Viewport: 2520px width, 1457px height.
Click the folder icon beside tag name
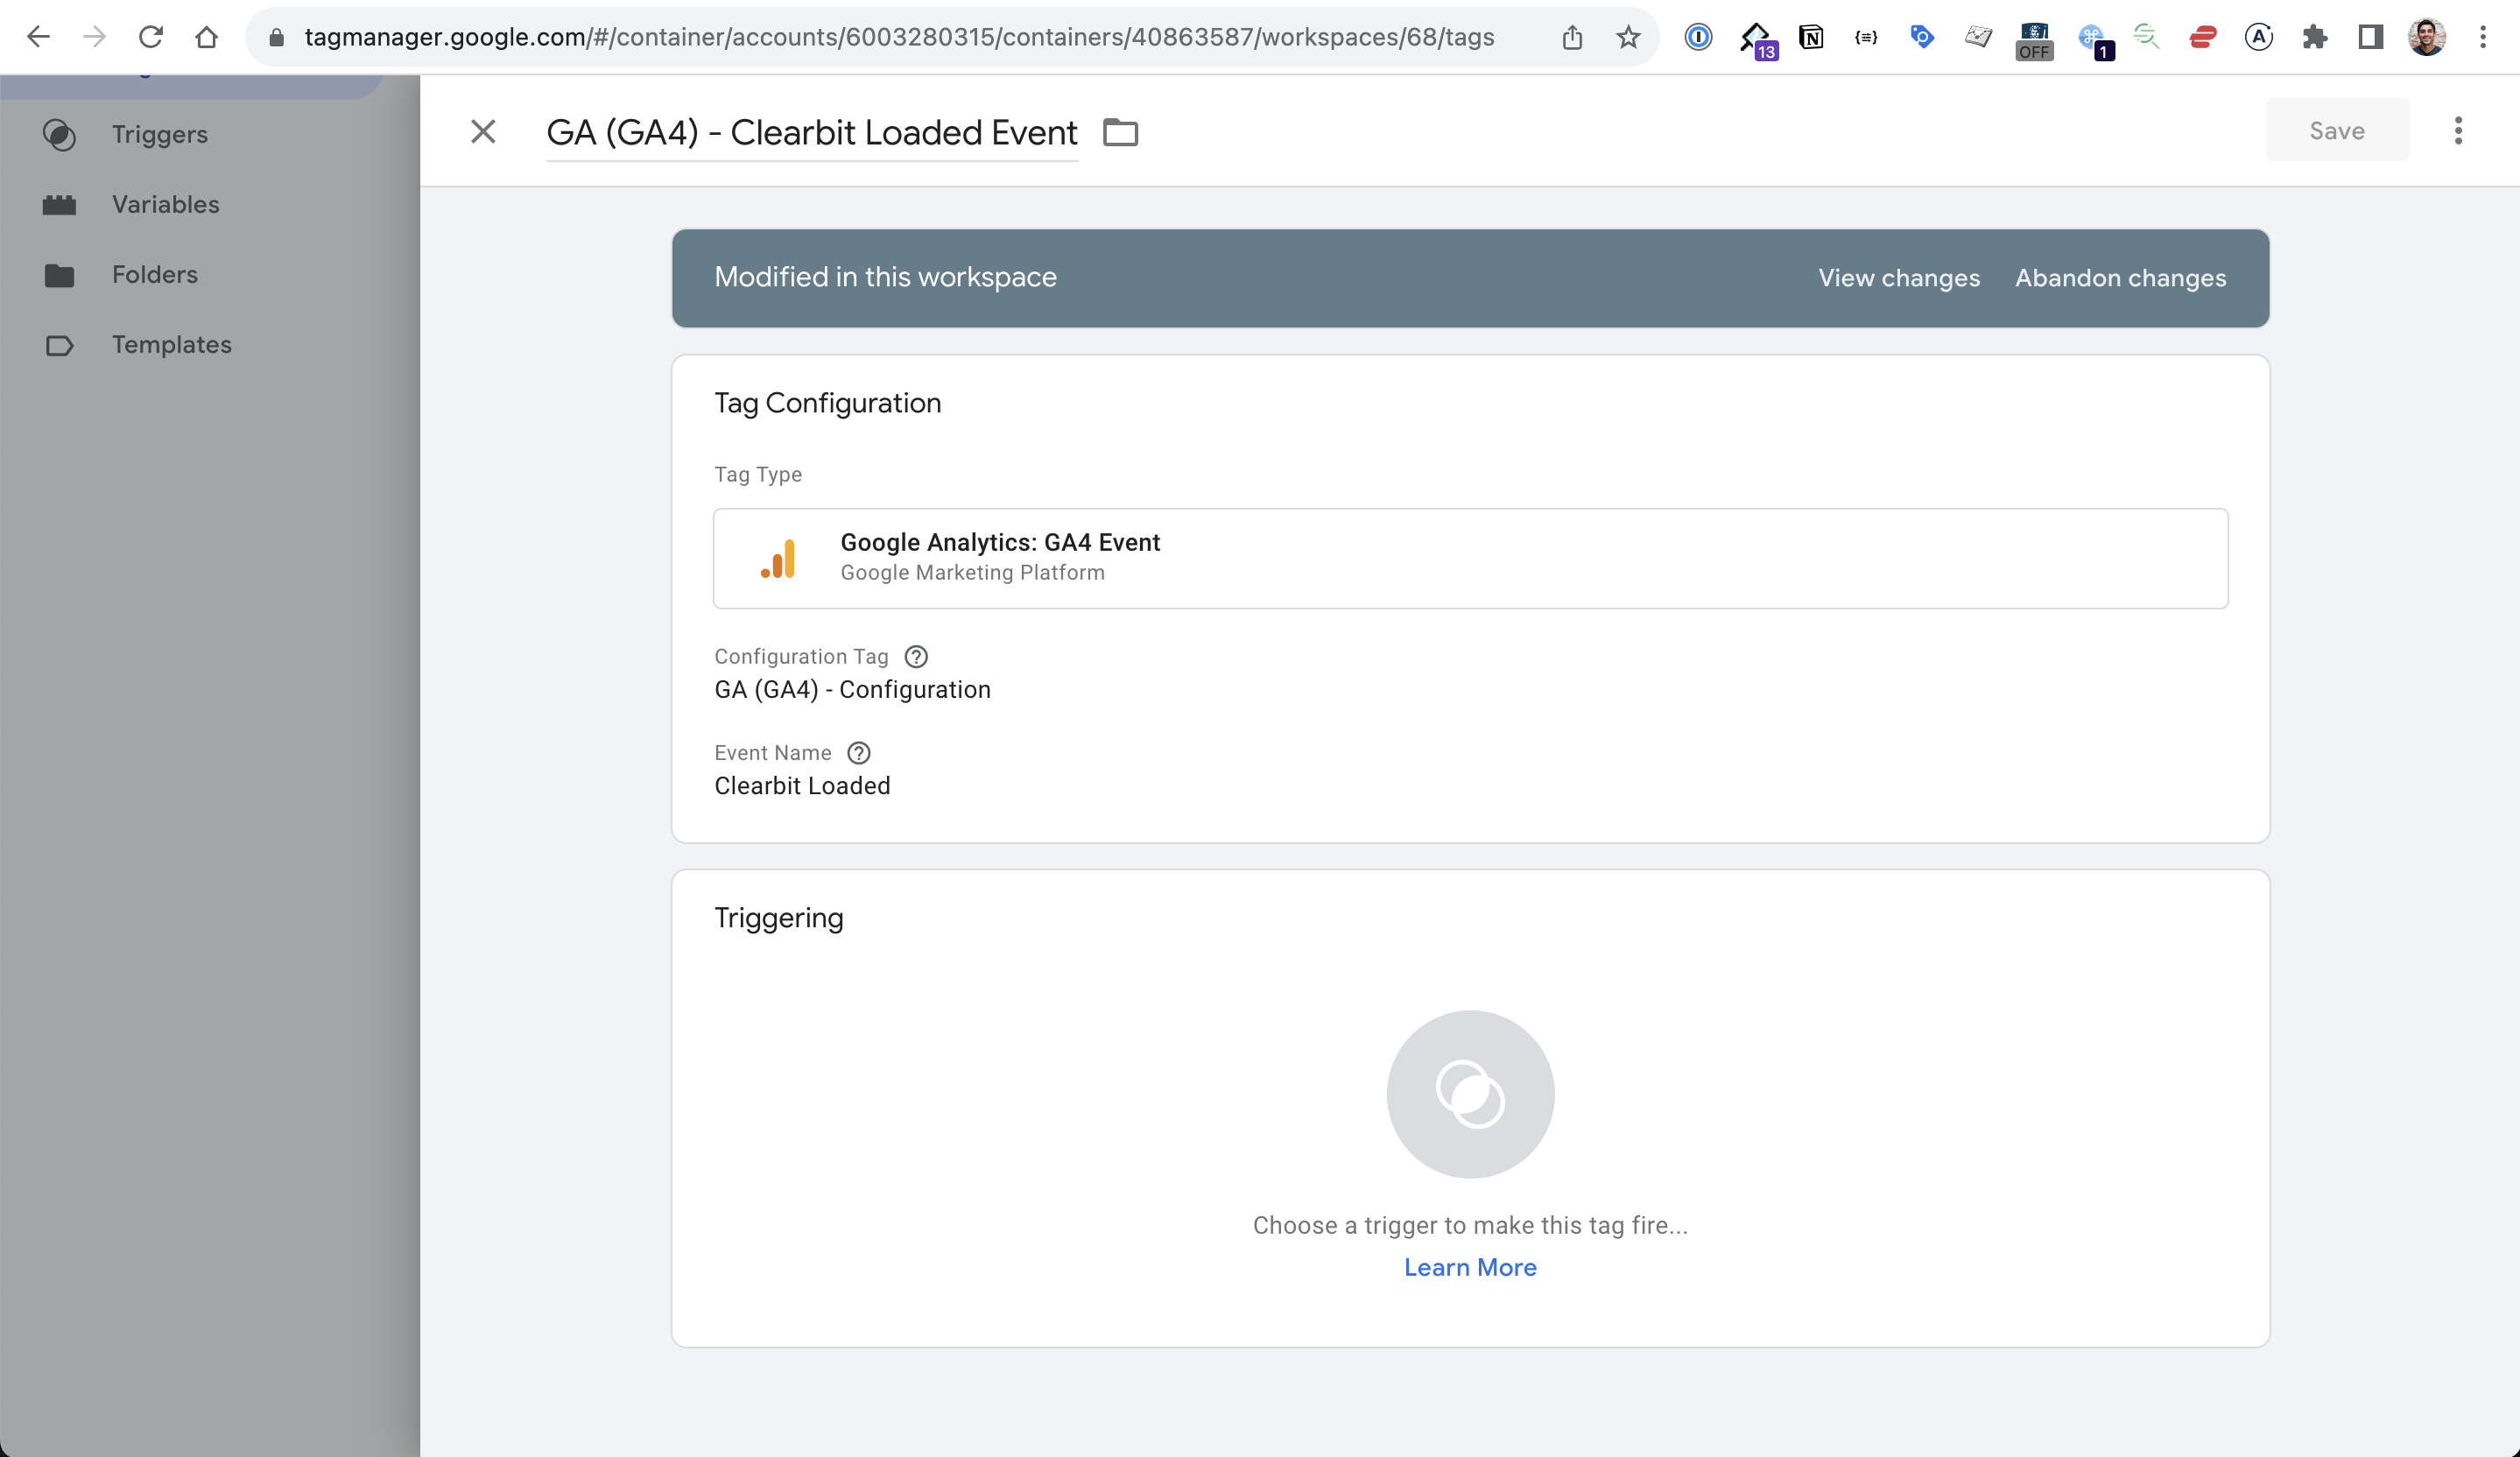point(1120,132)
